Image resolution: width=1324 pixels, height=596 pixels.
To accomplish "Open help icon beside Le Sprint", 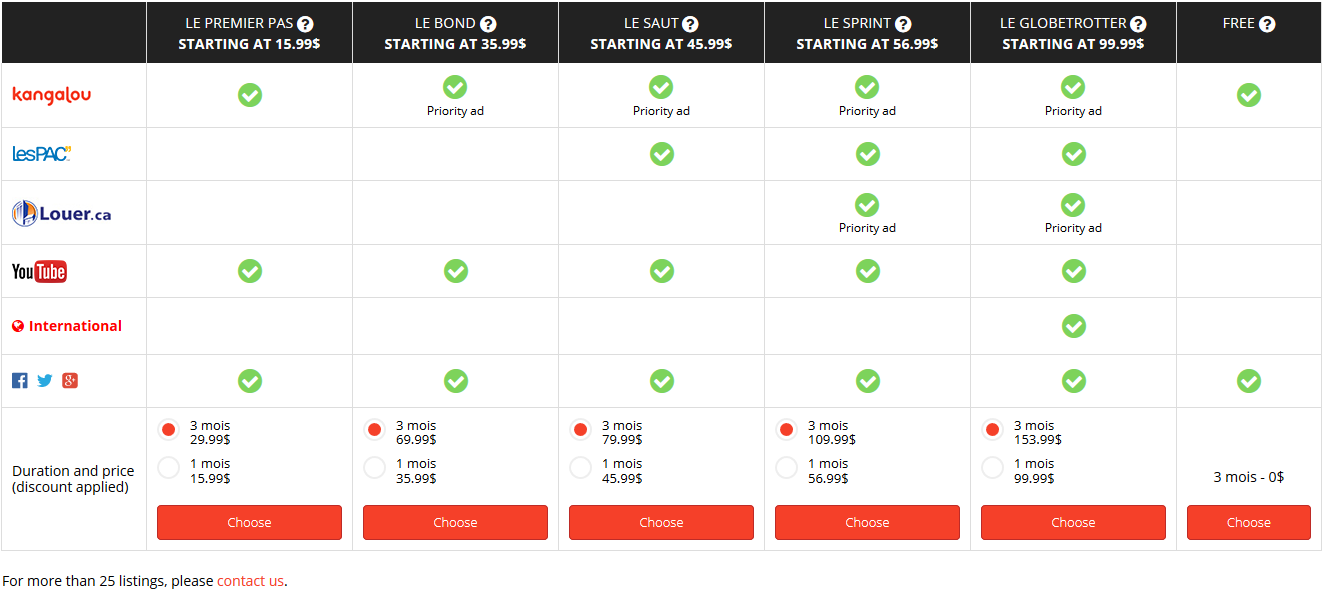I will pos(903,24).
